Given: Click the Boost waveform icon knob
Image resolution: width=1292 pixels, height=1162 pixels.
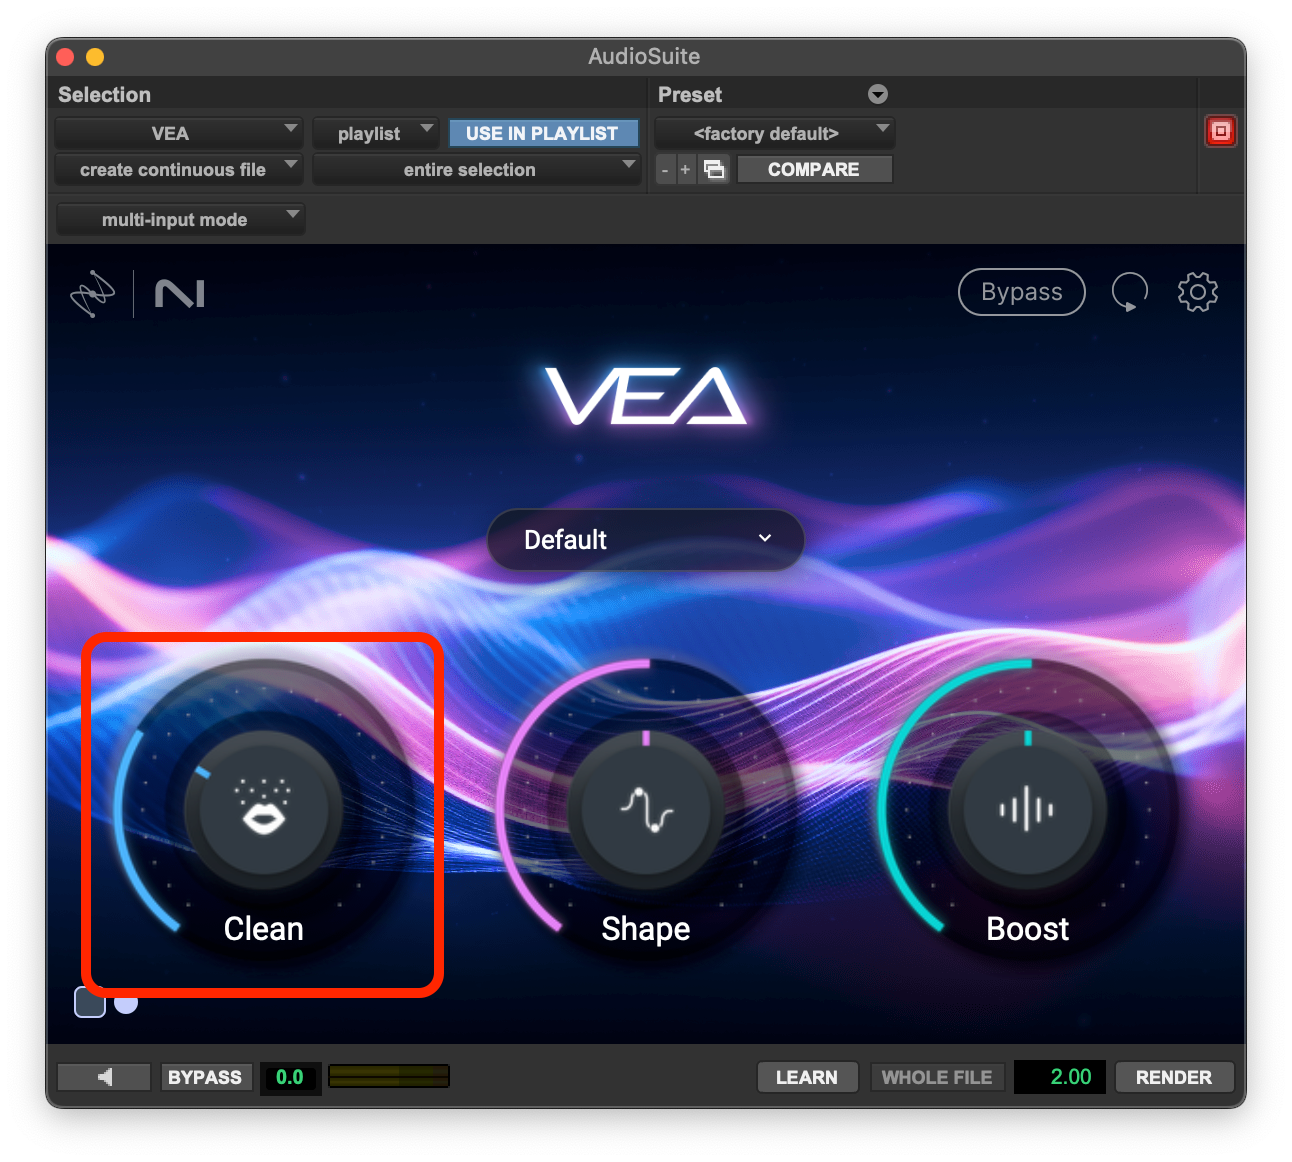Looking at the screenshot, I should pos(1027,808).
